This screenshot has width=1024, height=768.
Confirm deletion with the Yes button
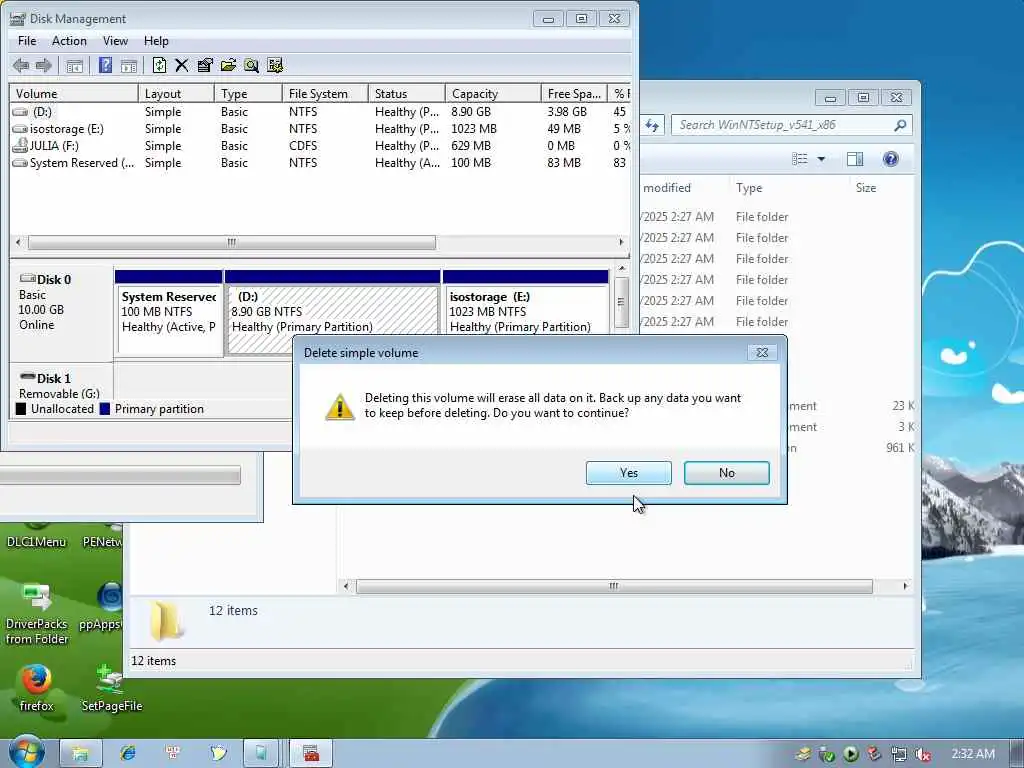point(628,473)
